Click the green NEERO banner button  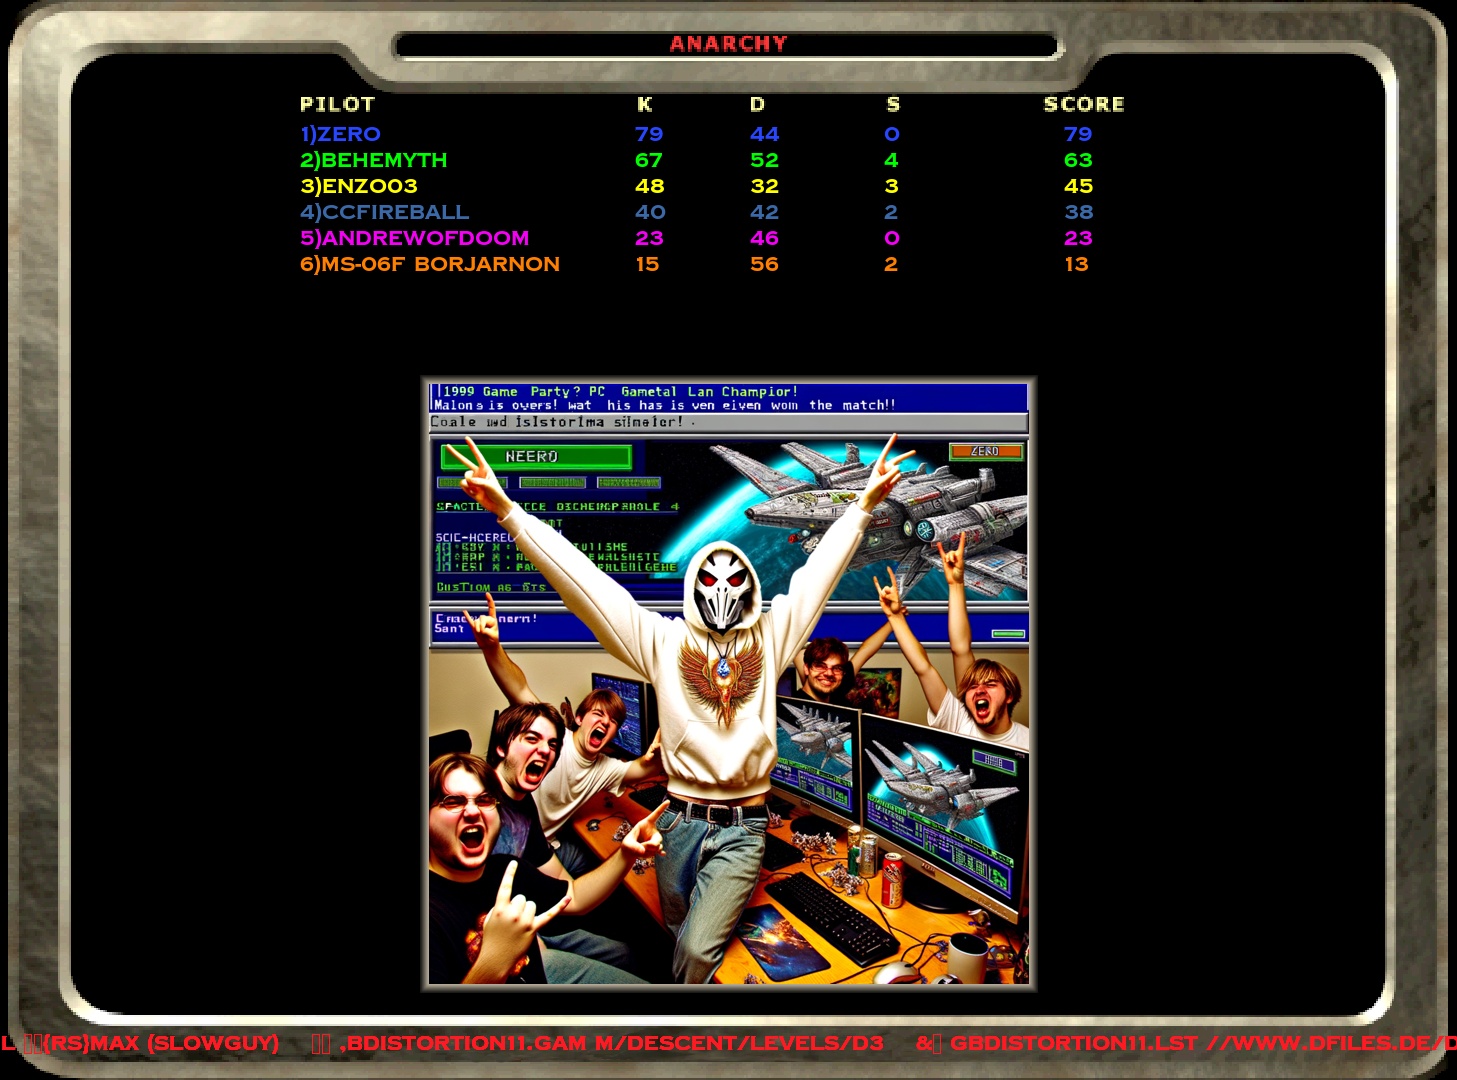[536, 457]
